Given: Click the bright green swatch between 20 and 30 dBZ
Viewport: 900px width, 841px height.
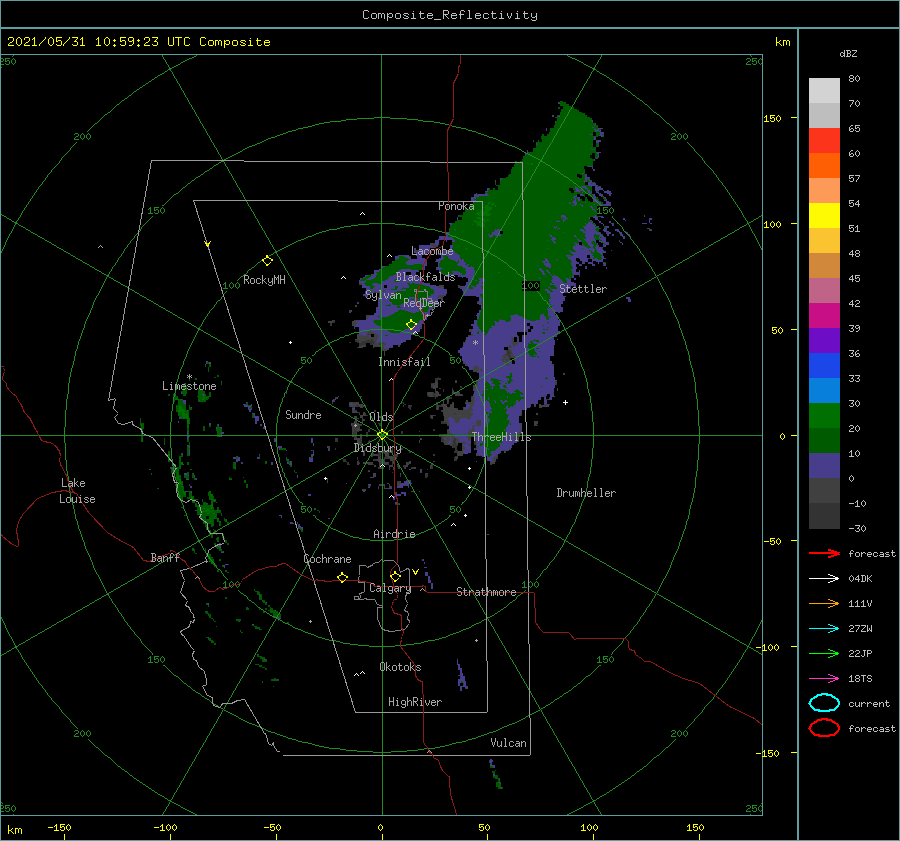Looking at the screenshot, I should (824, 416).
